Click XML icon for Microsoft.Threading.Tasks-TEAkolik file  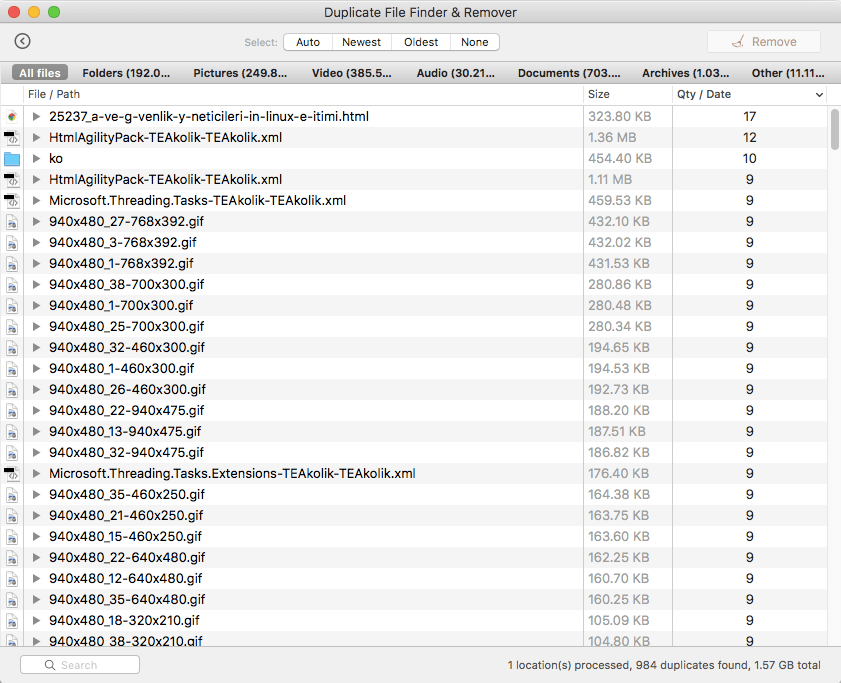[x=12, y=201]
